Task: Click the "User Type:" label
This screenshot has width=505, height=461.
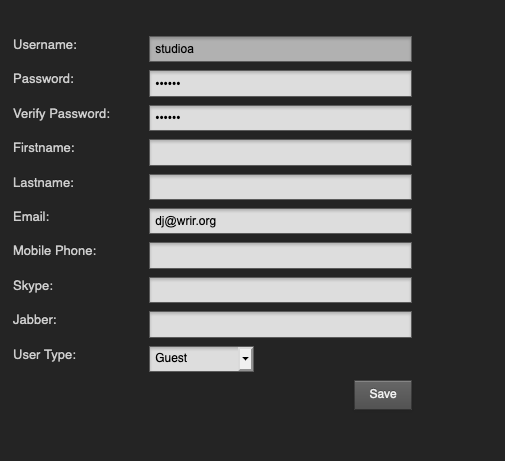Action: [44, 355]
